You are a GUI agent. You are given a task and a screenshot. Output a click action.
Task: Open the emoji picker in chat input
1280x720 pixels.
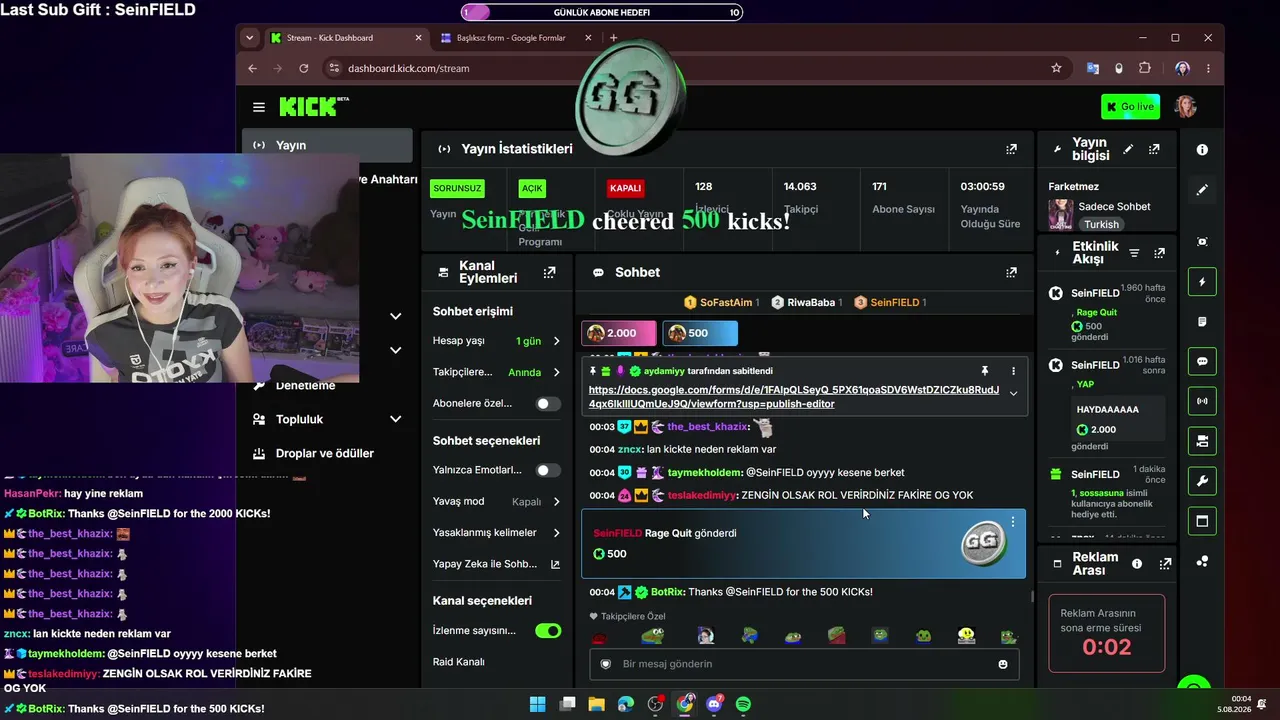[1003, 664]
